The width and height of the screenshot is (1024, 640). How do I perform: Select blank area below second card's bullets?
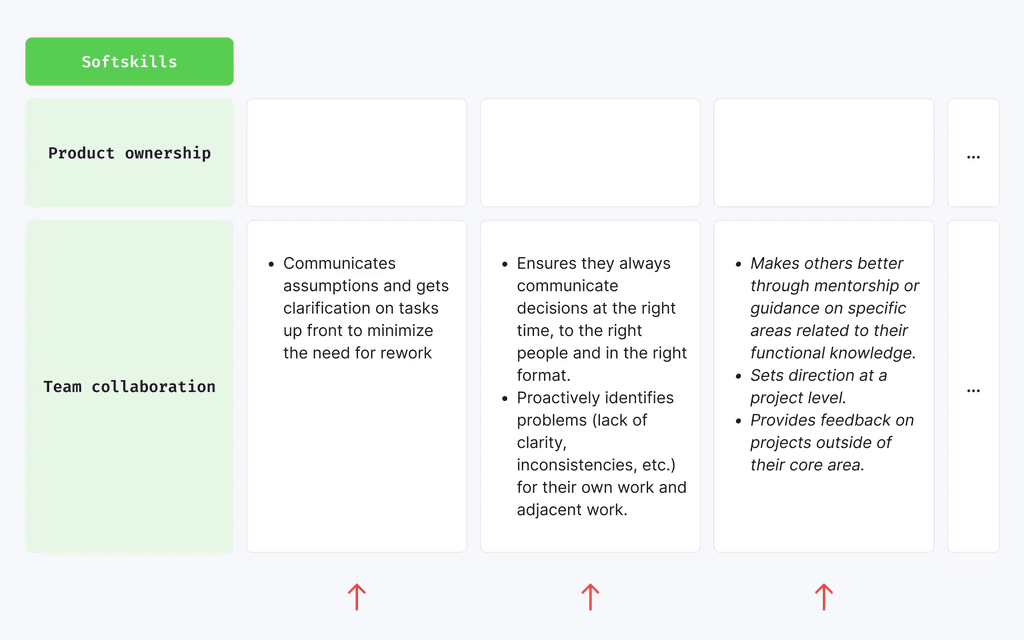(590, 536)
